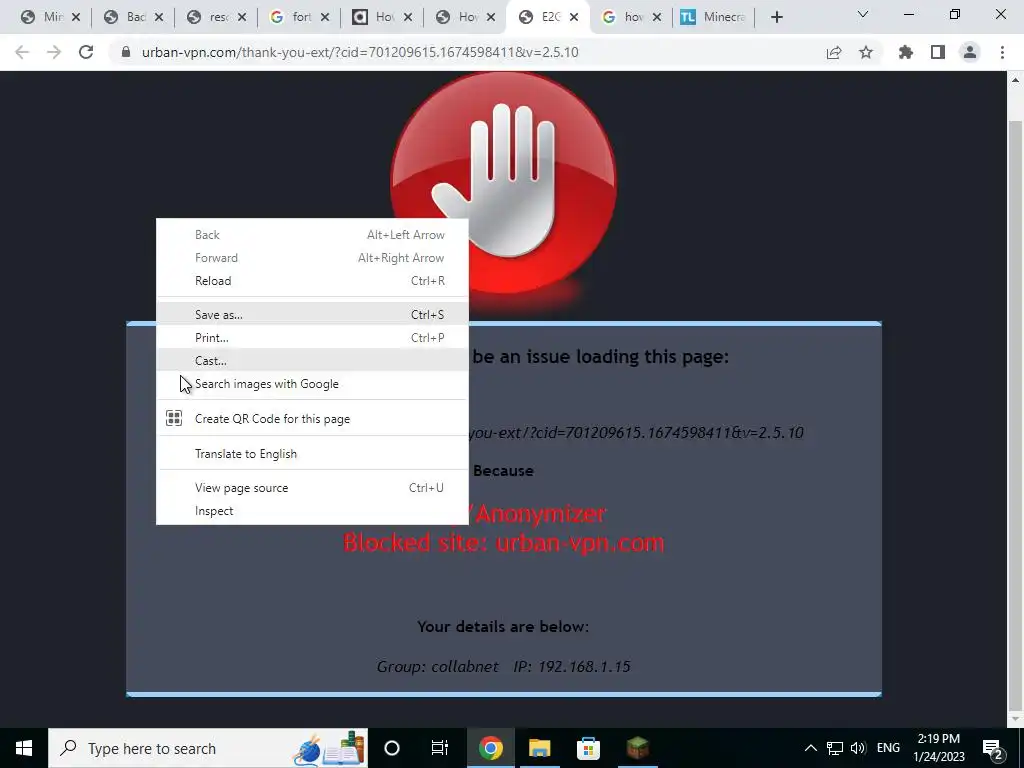1024x768 pixels.
Task: Close the 'Min' tab
Action: click(76, 18)
